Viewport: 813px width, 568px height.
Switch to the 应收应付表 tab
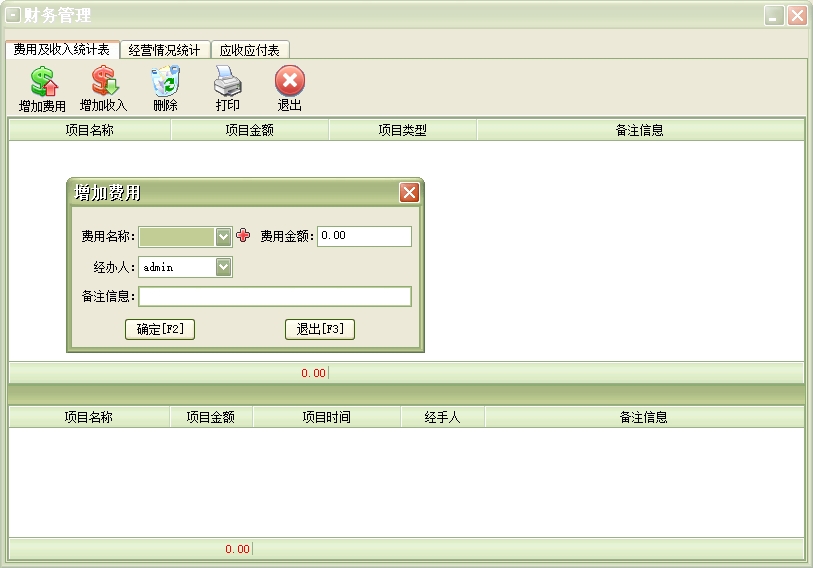click(250, 50)
